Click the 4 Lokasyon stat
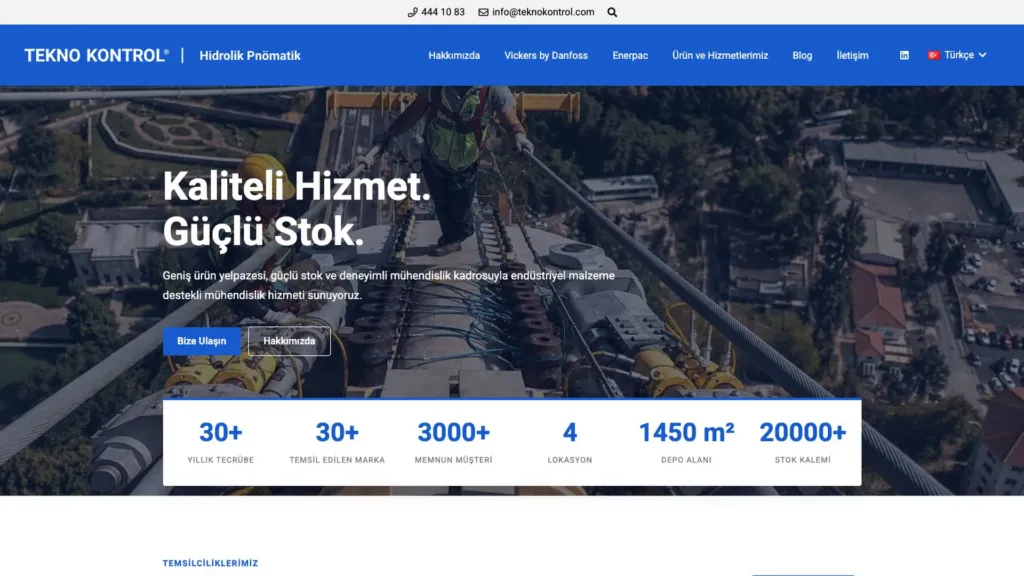The height and width of the screenshot is (576, 1024). point(569,442)
